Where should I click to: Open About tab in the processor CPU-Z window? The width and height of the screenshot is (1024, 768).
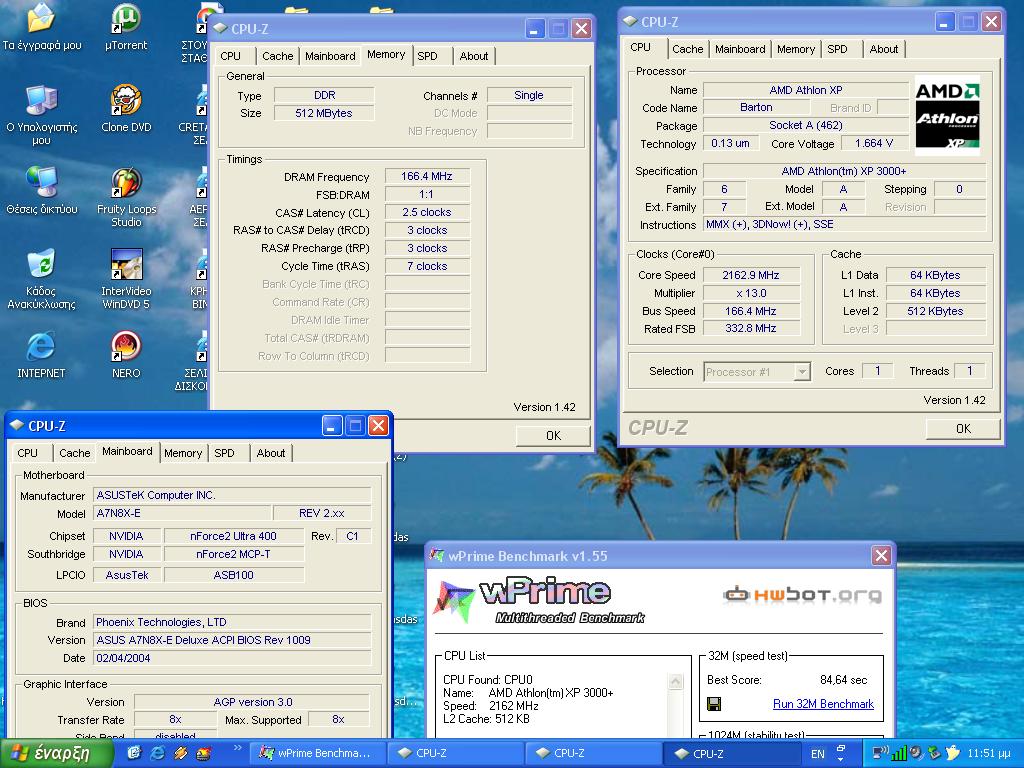pos(884,49)
